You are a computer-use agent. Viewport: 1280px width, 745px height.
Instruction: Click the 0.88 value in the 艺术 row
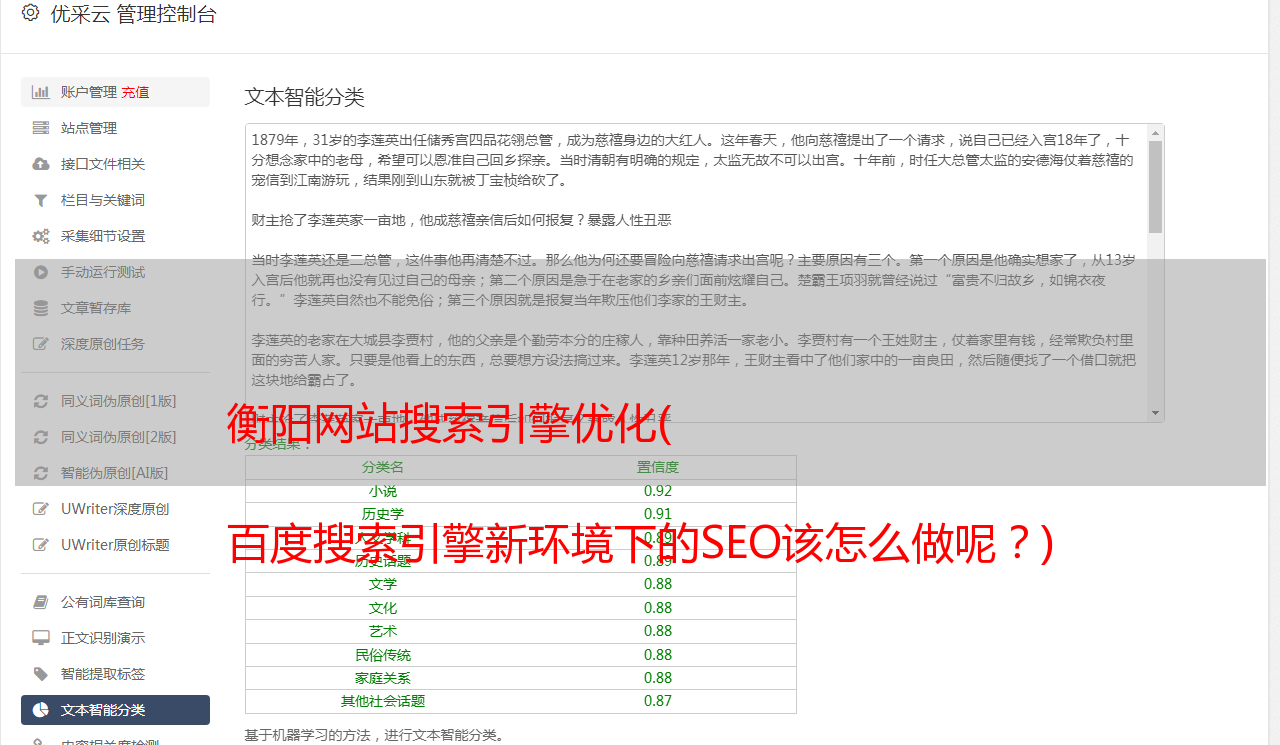pos(658,631)
